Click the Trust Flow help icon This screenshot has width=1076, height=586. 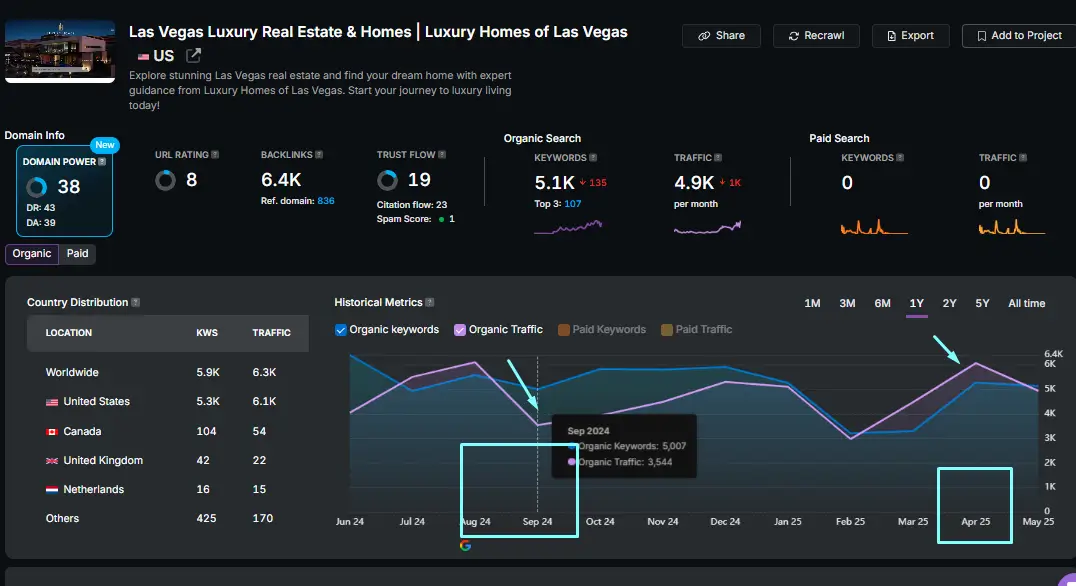[x=442, y=154]
